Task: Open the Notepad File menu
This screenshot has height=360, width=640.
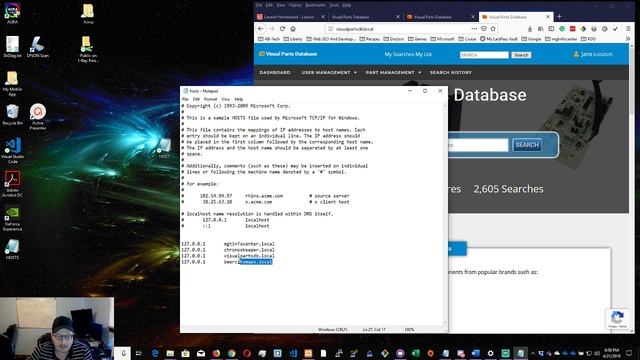Action: point(185,99)
